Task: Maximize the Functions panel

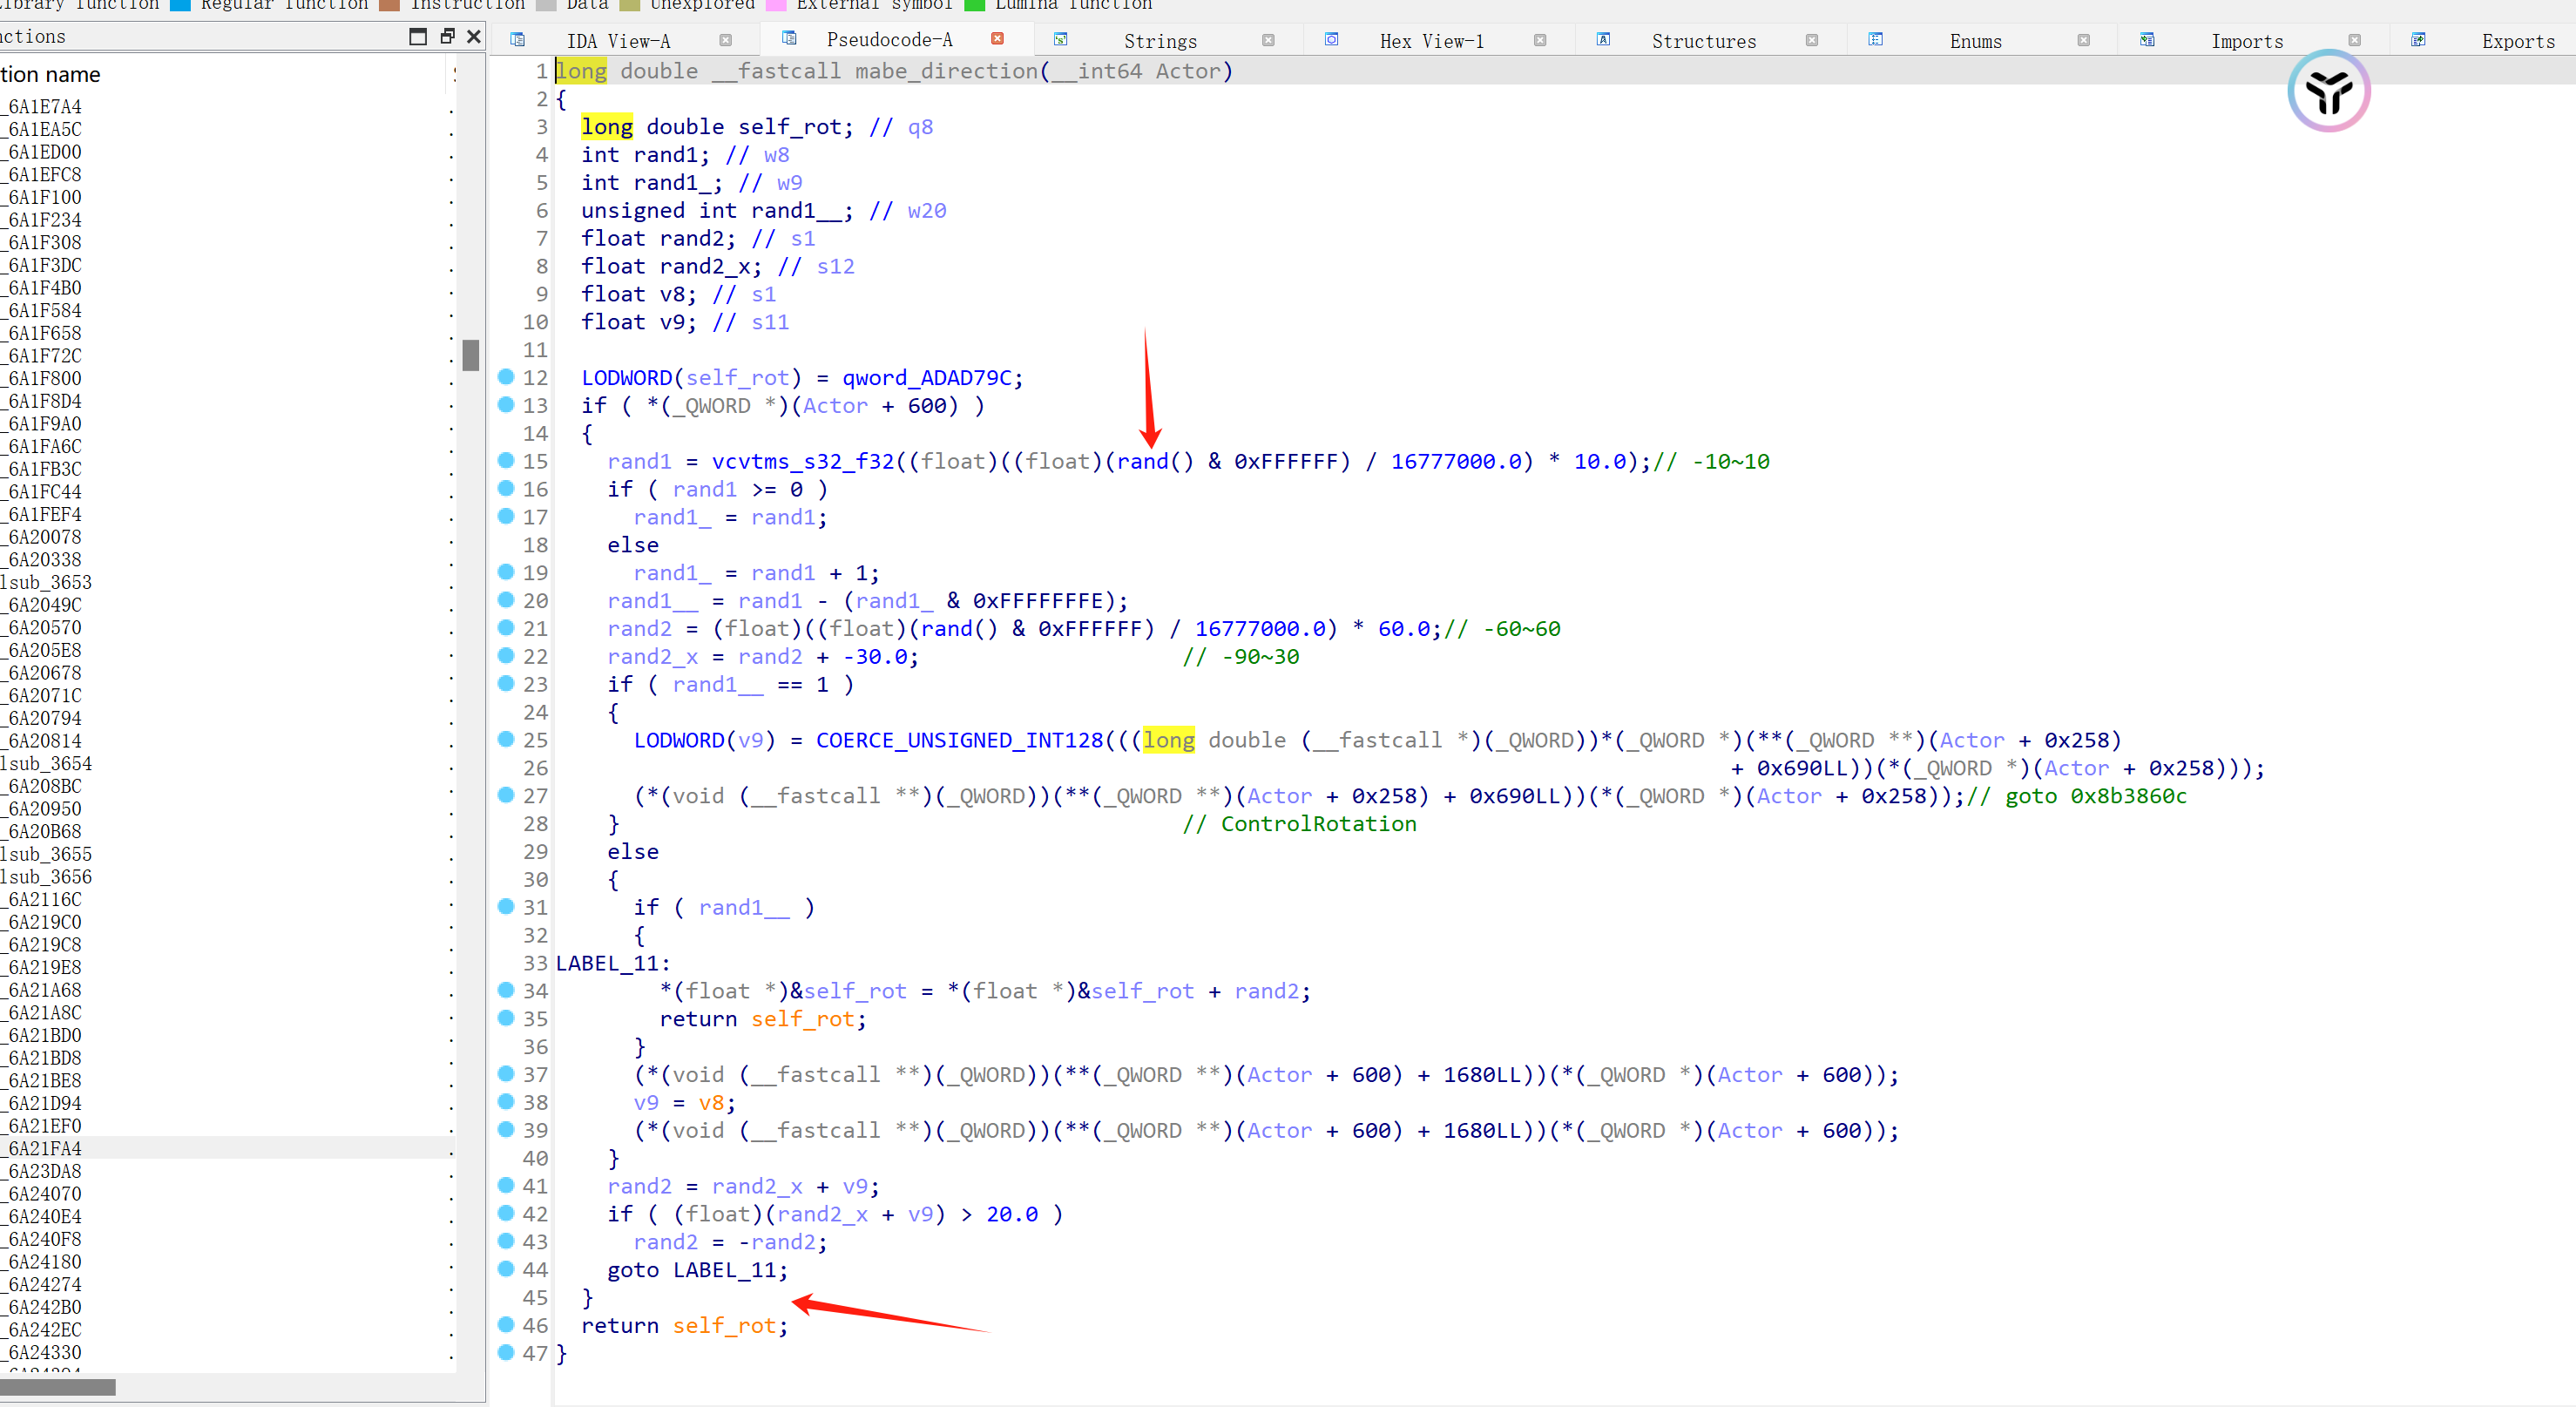Action: [x=418, y=37]
